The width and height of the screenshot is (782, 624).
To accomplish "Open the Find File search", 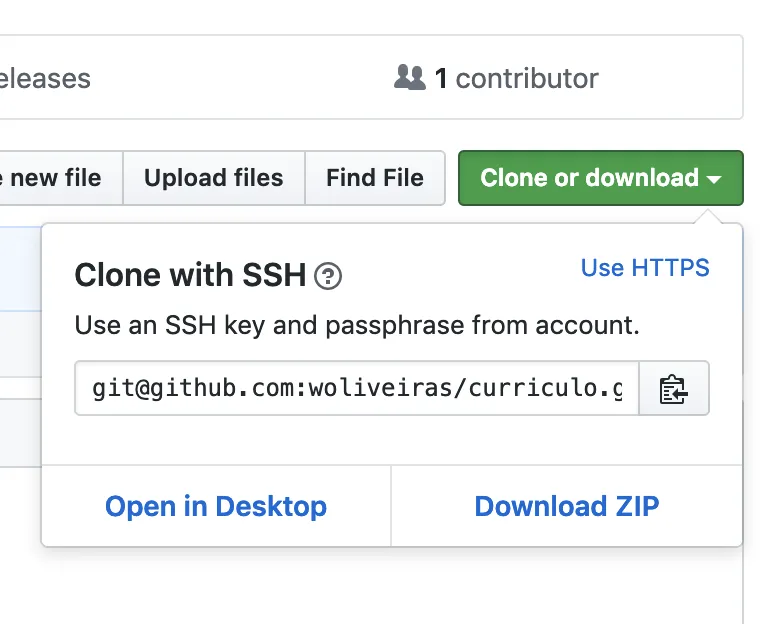I will click(x=375, y=178).
